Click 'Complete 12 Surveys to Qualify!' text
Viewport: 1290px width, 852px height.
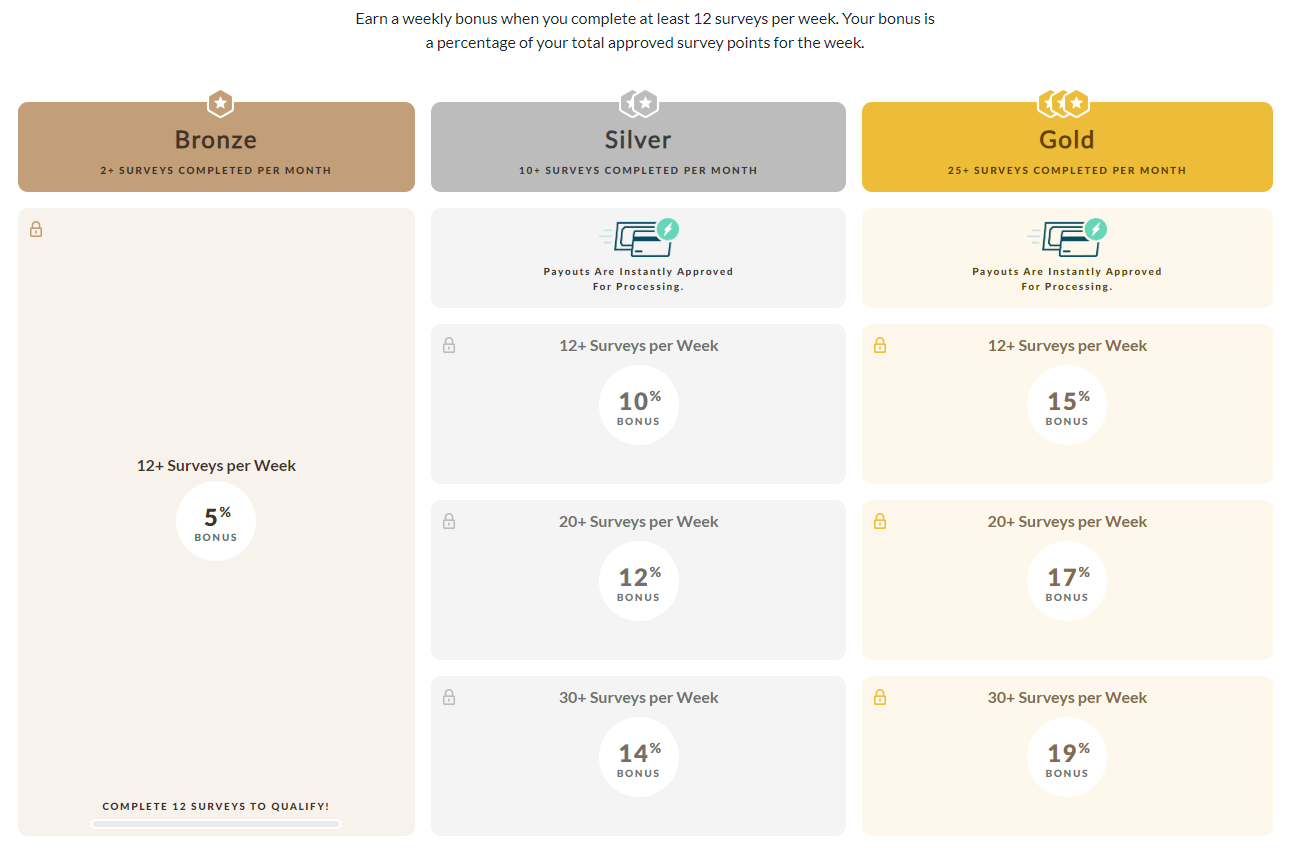[216, 806]
